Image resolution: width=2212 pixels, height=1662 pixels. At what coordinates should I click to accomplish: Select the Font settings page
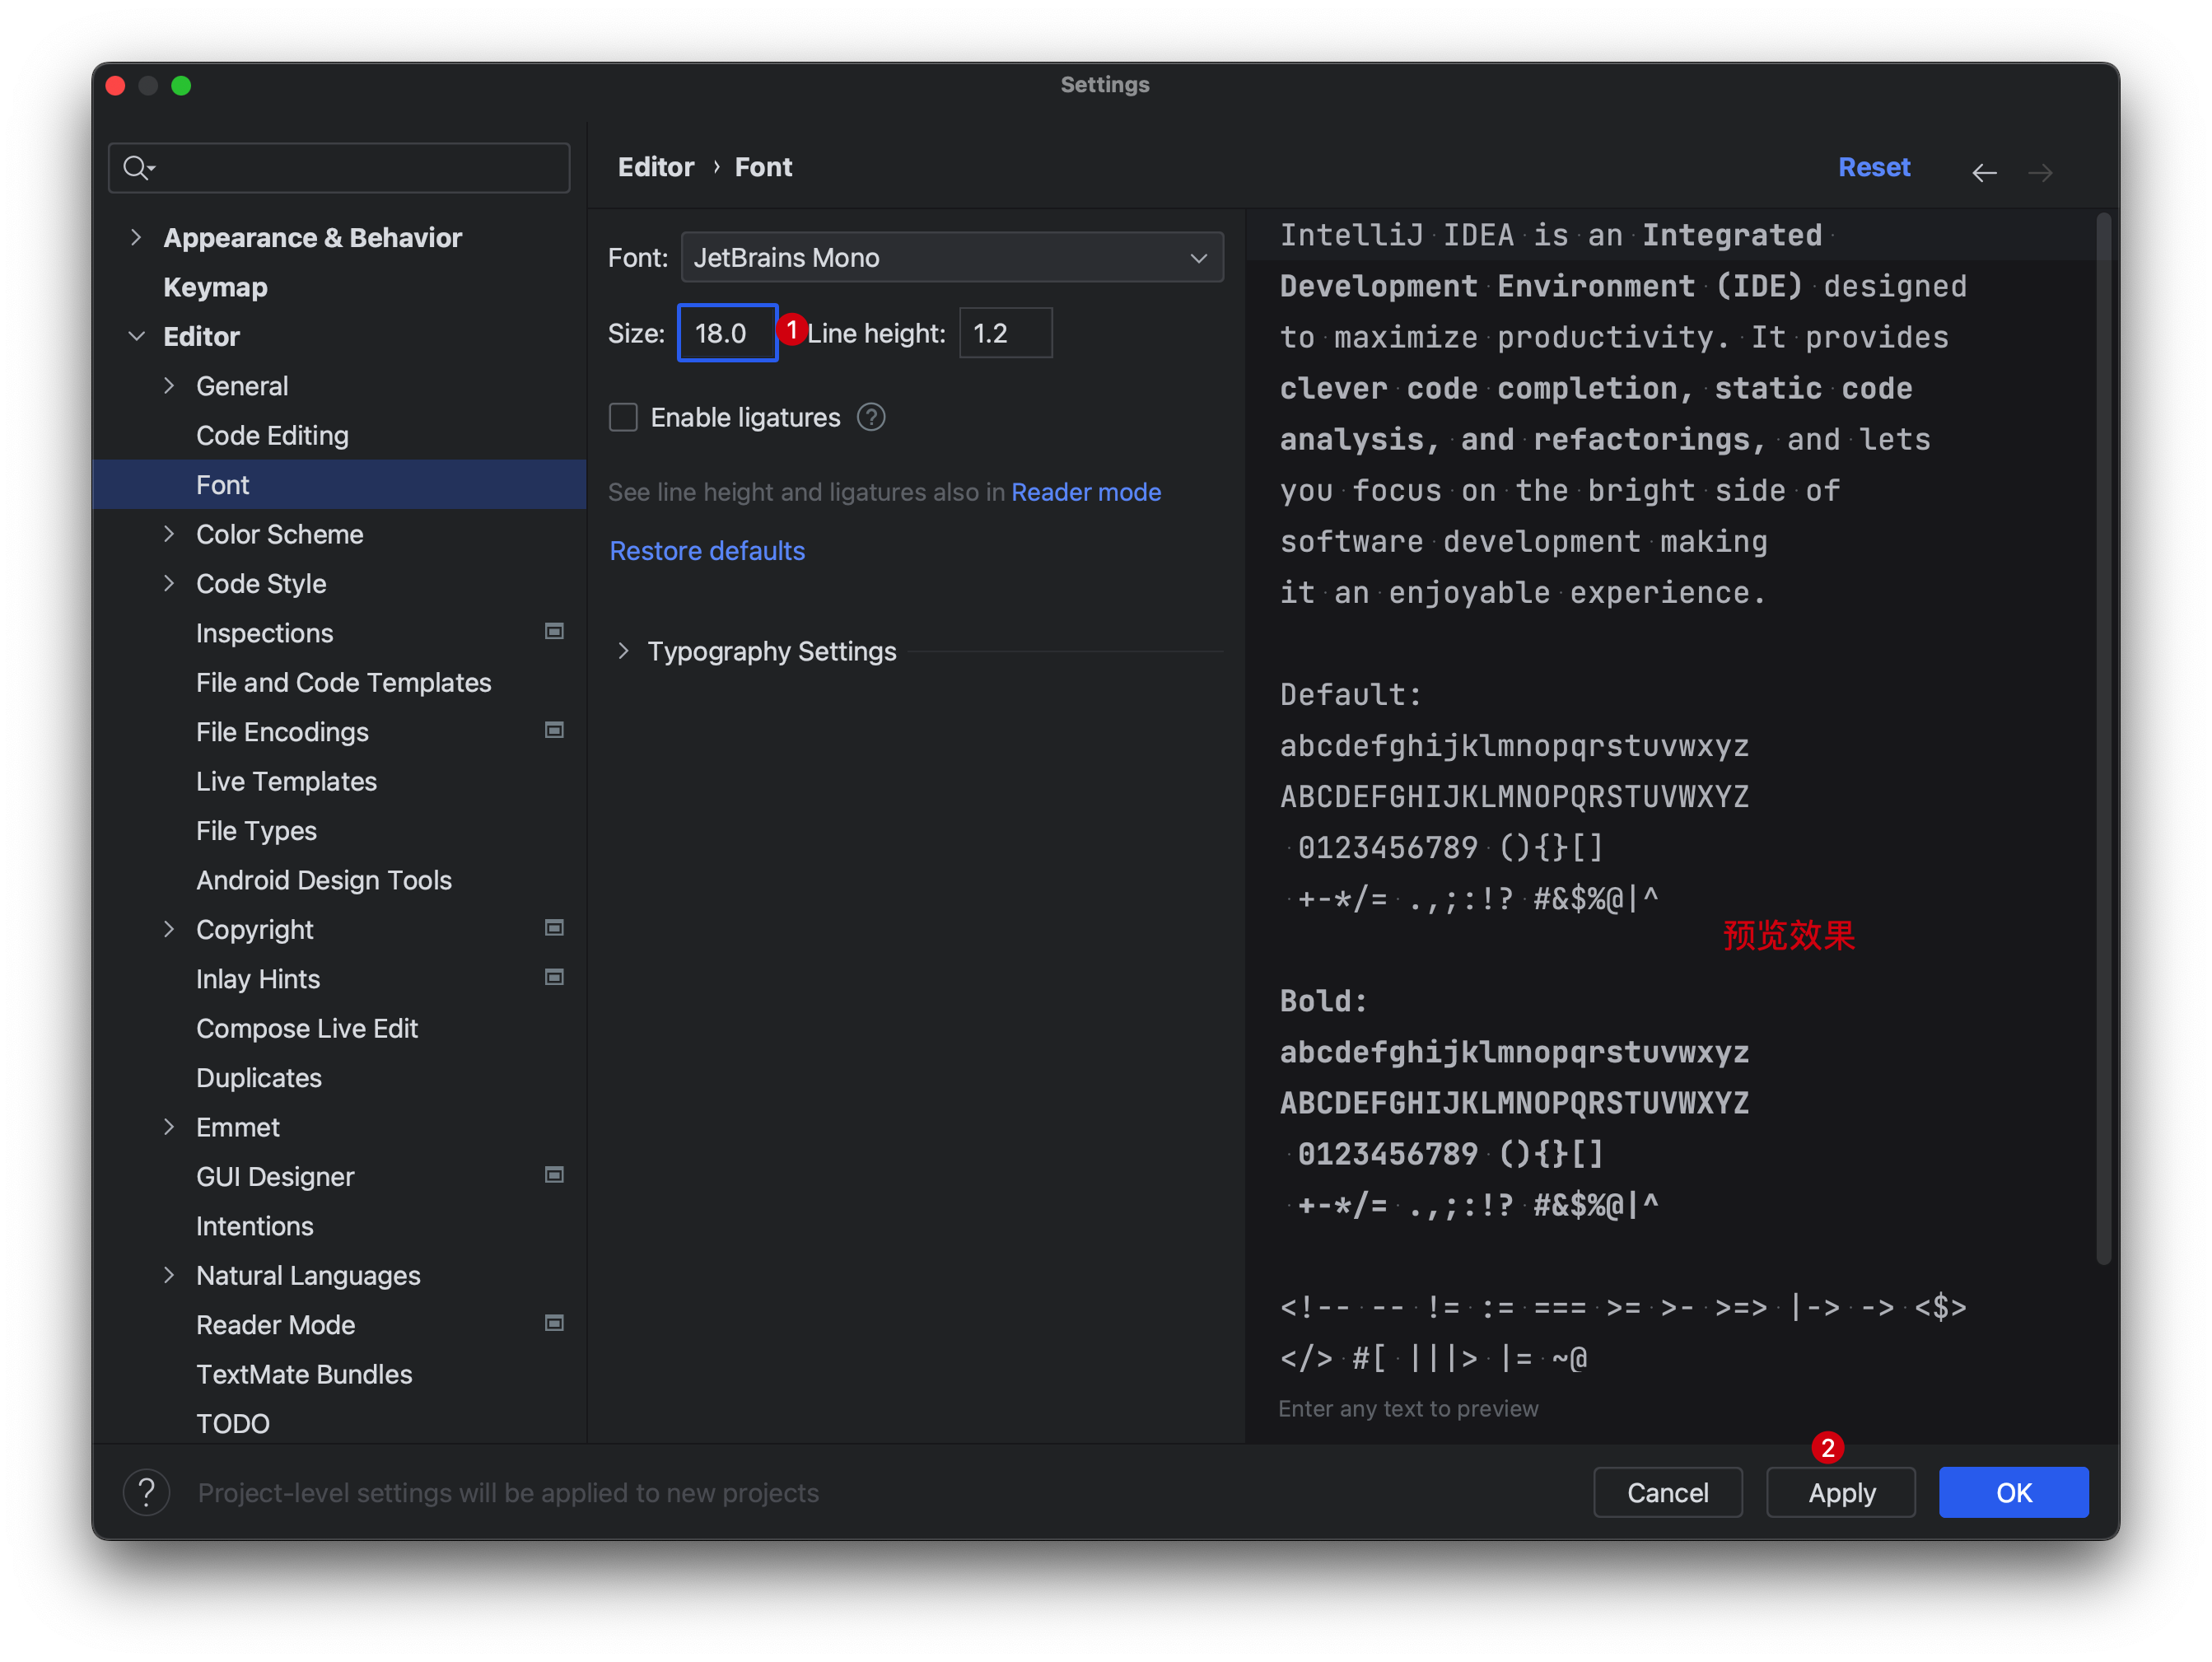point(339,485)
